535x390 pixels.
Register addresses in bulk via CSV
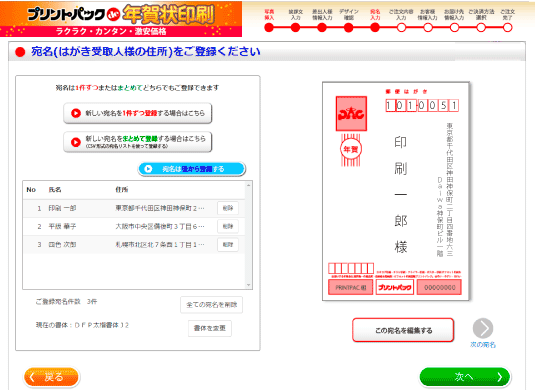coord(138,142)
